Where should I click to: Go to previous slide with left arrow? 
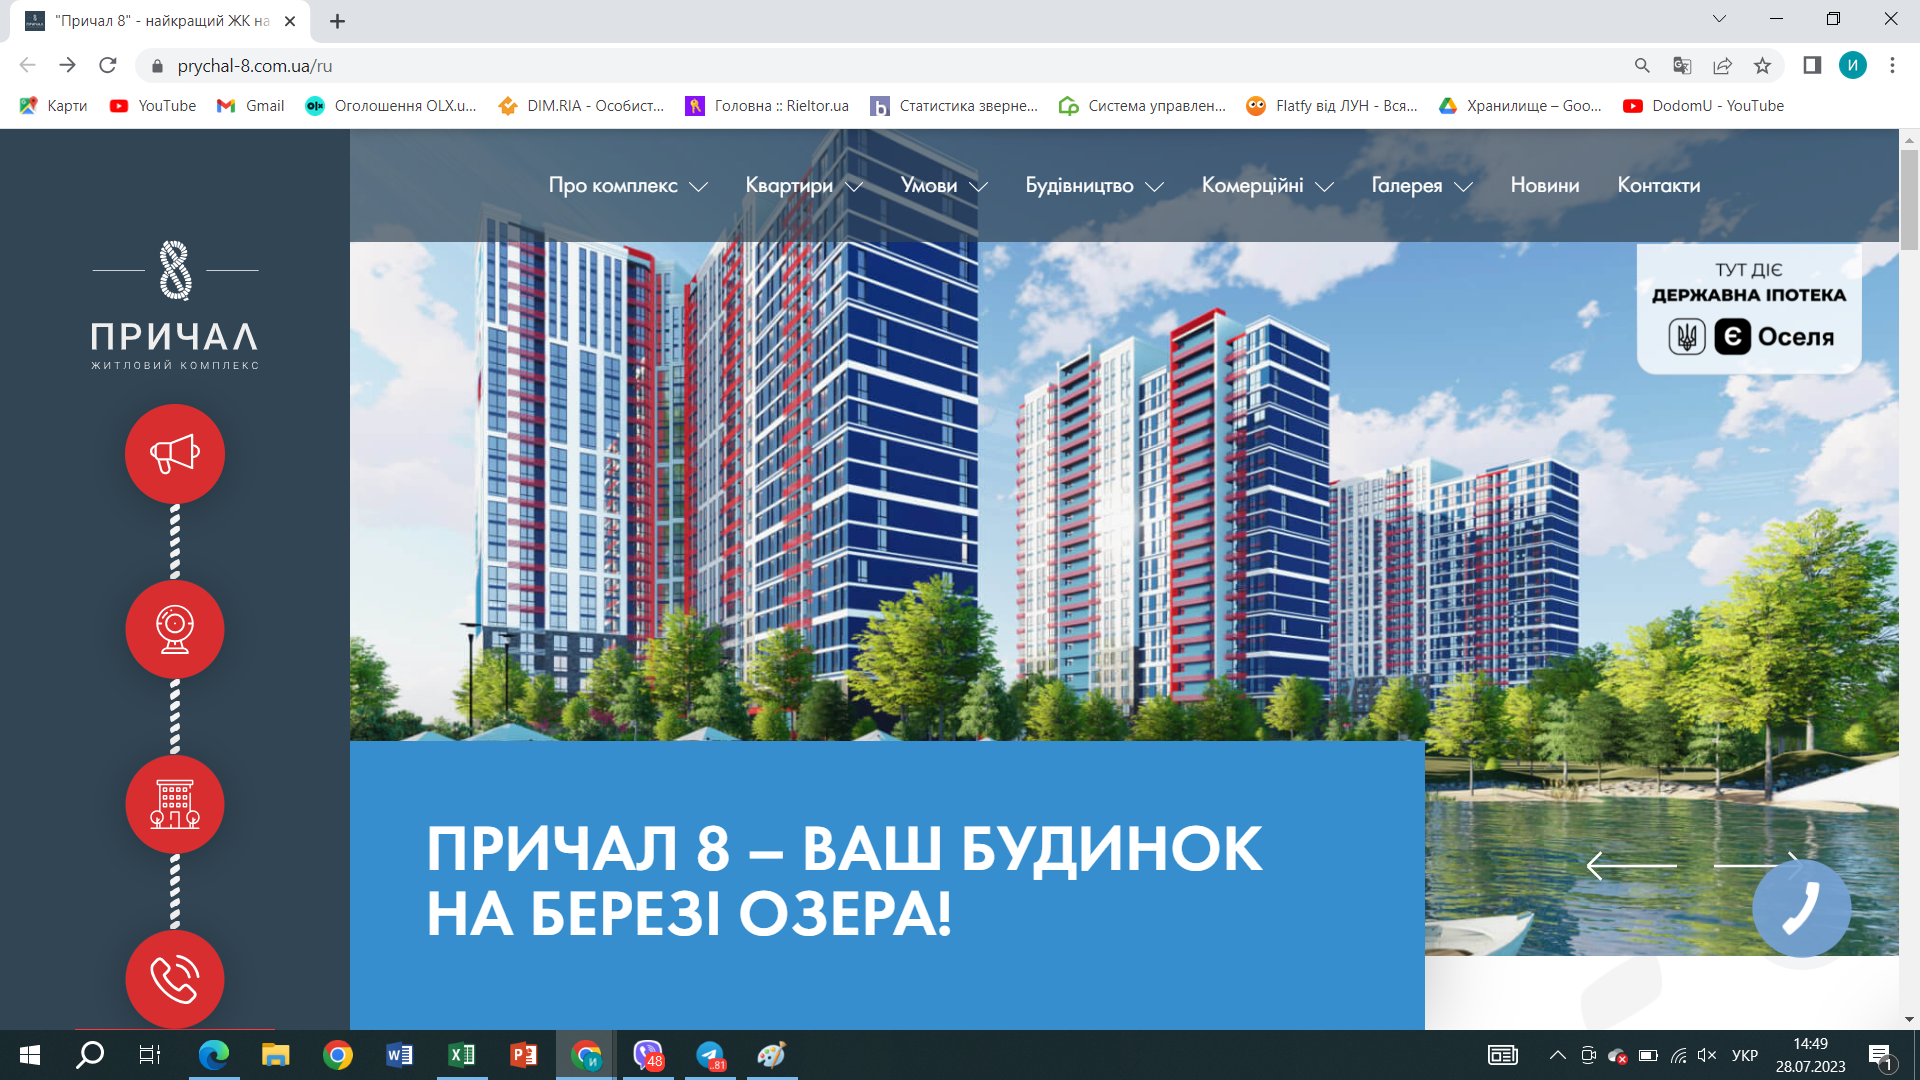click(1631, 865)
